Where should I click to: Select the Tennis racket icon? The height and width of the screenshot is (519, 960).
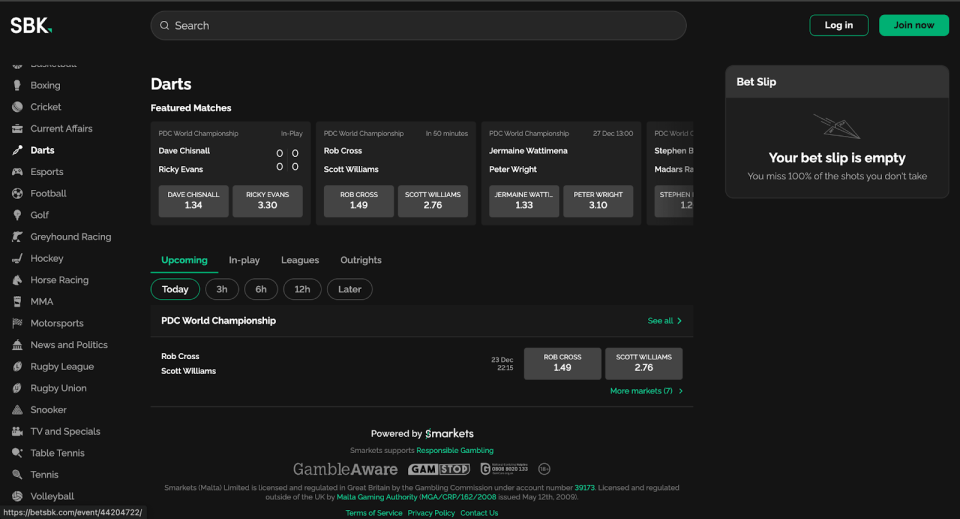point(17,474)
